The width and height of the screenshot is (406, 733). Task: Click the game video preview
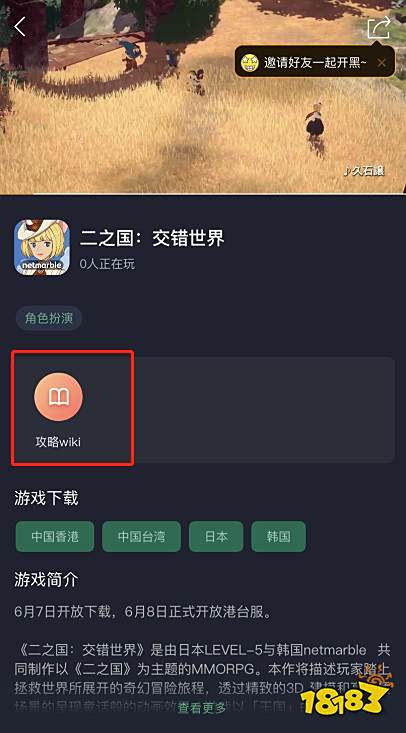point(203,97)
